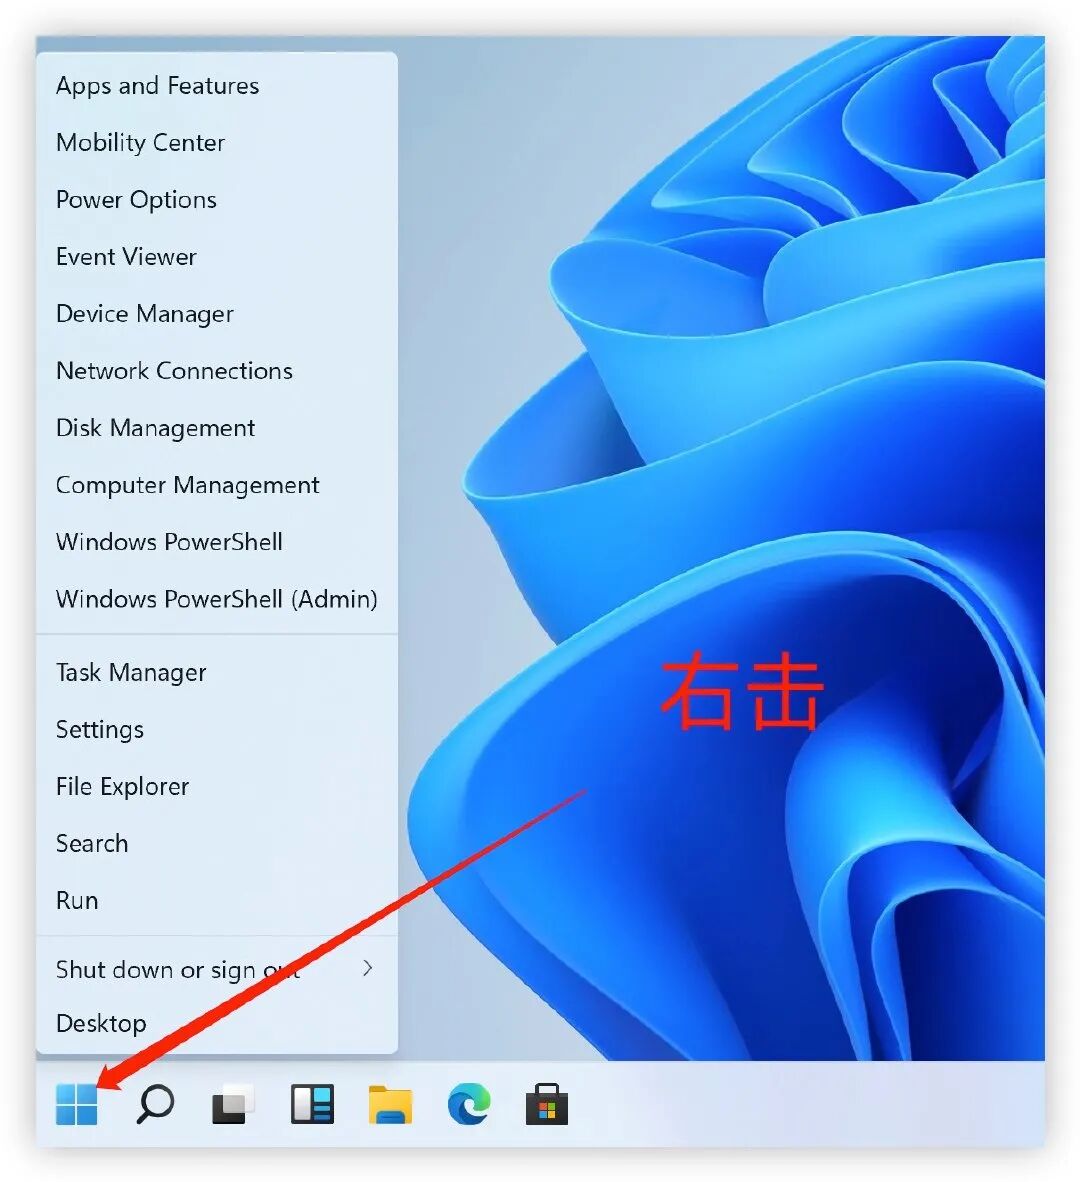Screen dimensions: 1080x1182
Task: Select Desktop at the bottom of the menu
Action: click(x=101, y=1023)
